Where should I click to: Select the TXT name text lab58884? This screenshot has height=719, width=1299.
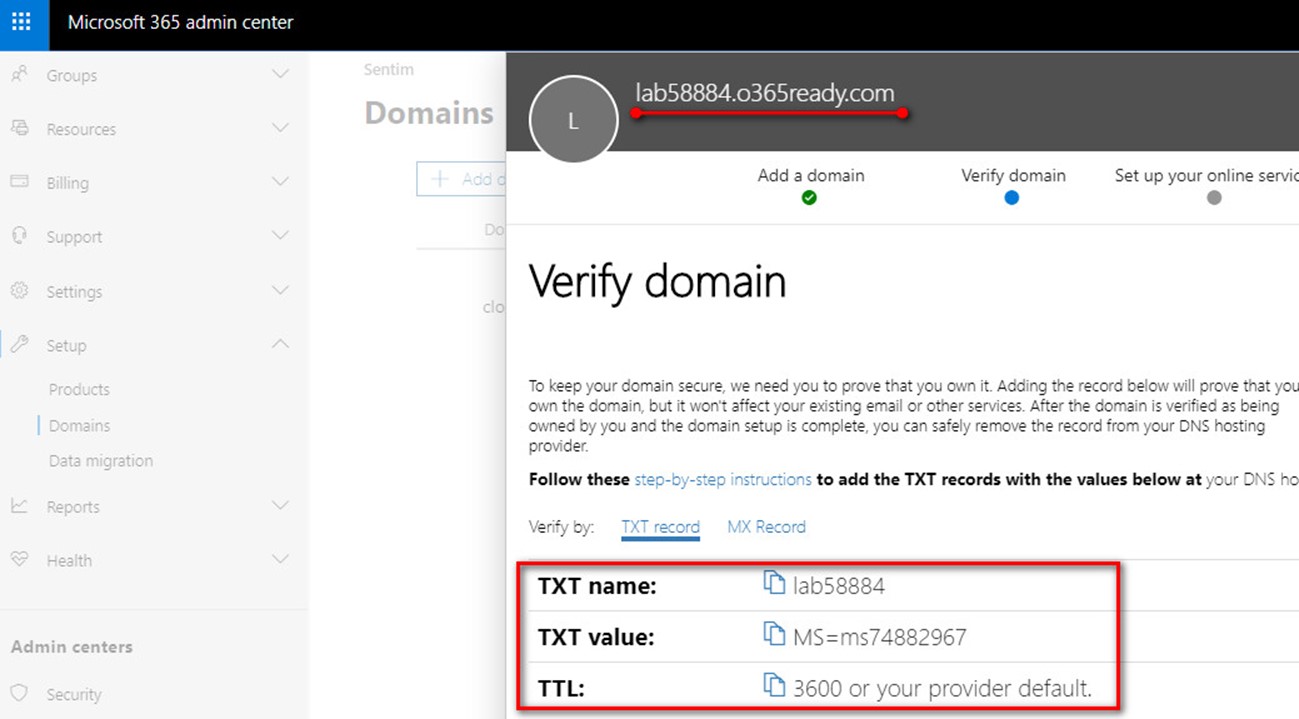[x=839, y=586]
